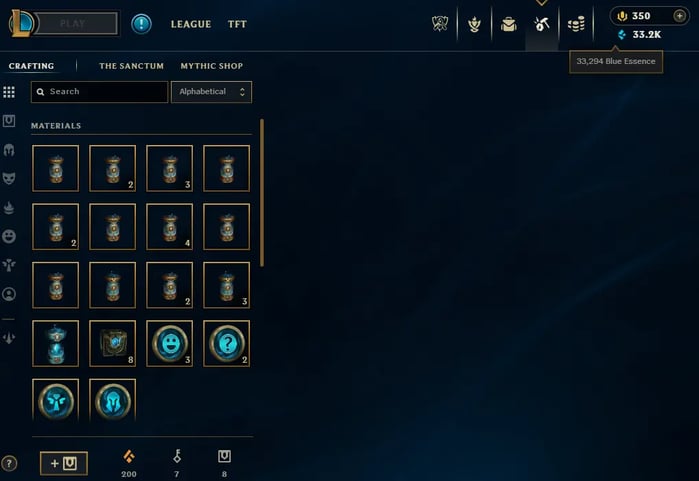Select the skins mask filter in sidebar
Image resolution: width=699 pixels, height=481 pixels.
[9, 178]
